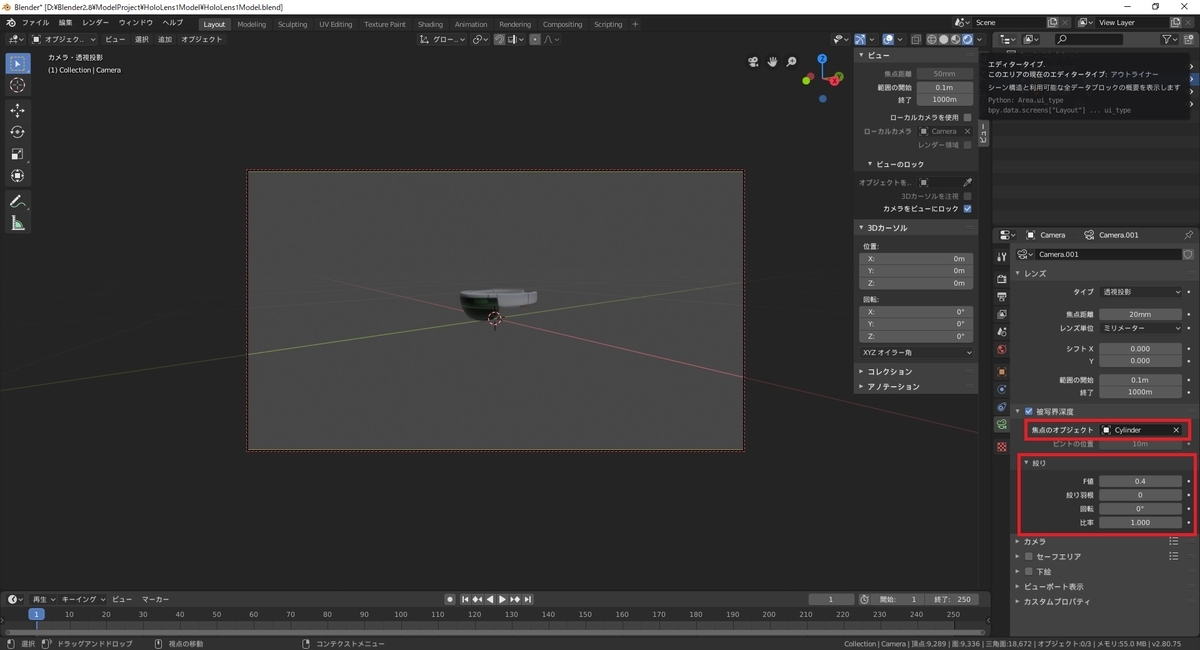The image size is (1200, 650).
Task: Toggle proportional editing in the viewport header
Action: pos(536,39)
